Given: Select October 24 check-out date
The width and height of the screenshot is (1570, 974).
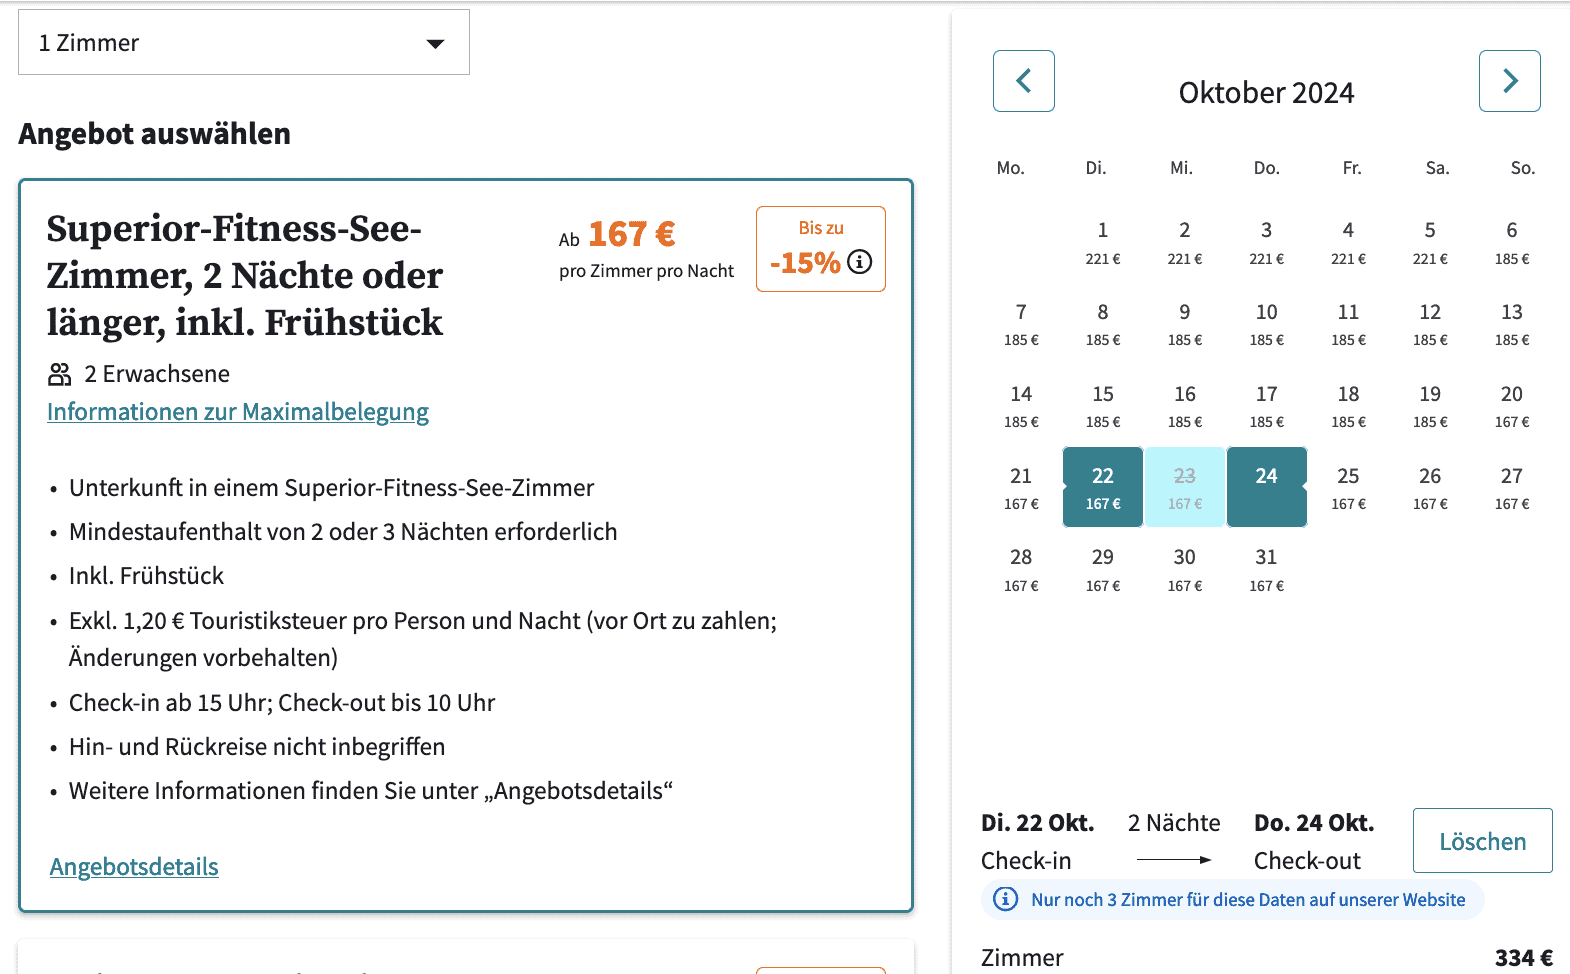Looking at the screenshot, I should [x=1266, y=487].
